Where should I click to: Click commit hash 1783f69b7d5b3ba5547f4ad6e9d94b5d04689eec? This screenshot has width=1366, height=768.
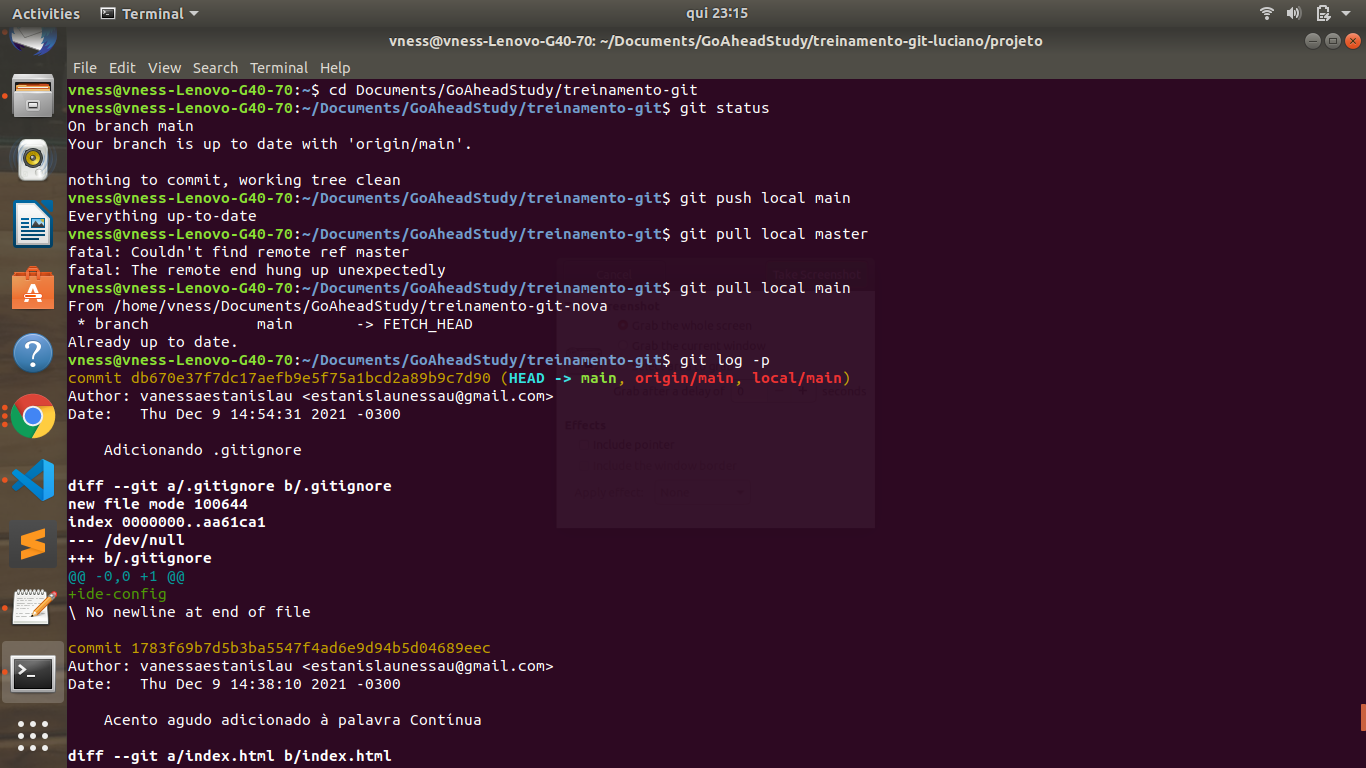(311, 648)
